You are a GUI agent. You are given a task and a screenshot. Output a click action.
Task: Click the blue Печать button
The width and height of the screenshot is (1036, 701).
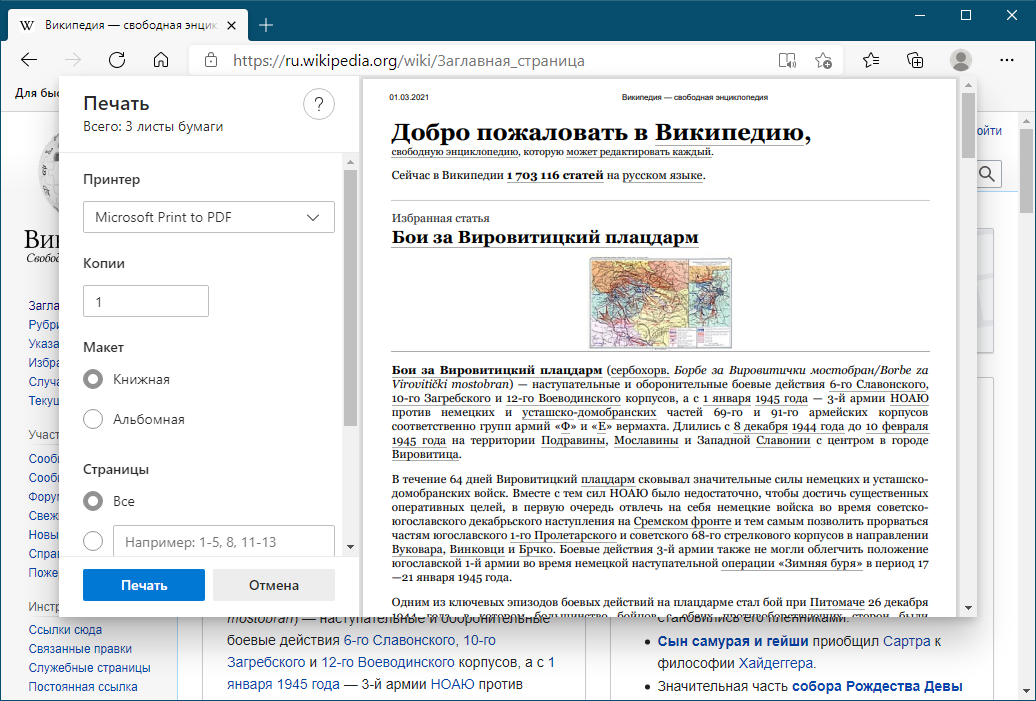pyautogui.click(x=144, y=585)
